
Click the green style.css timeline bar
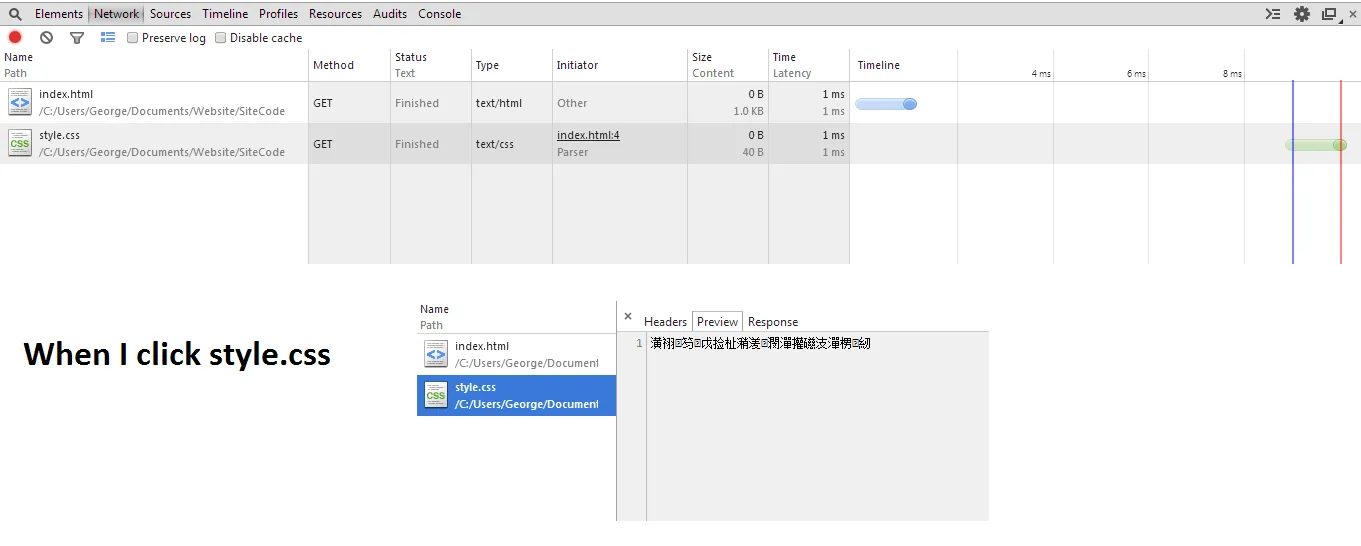click(1316, 145)
